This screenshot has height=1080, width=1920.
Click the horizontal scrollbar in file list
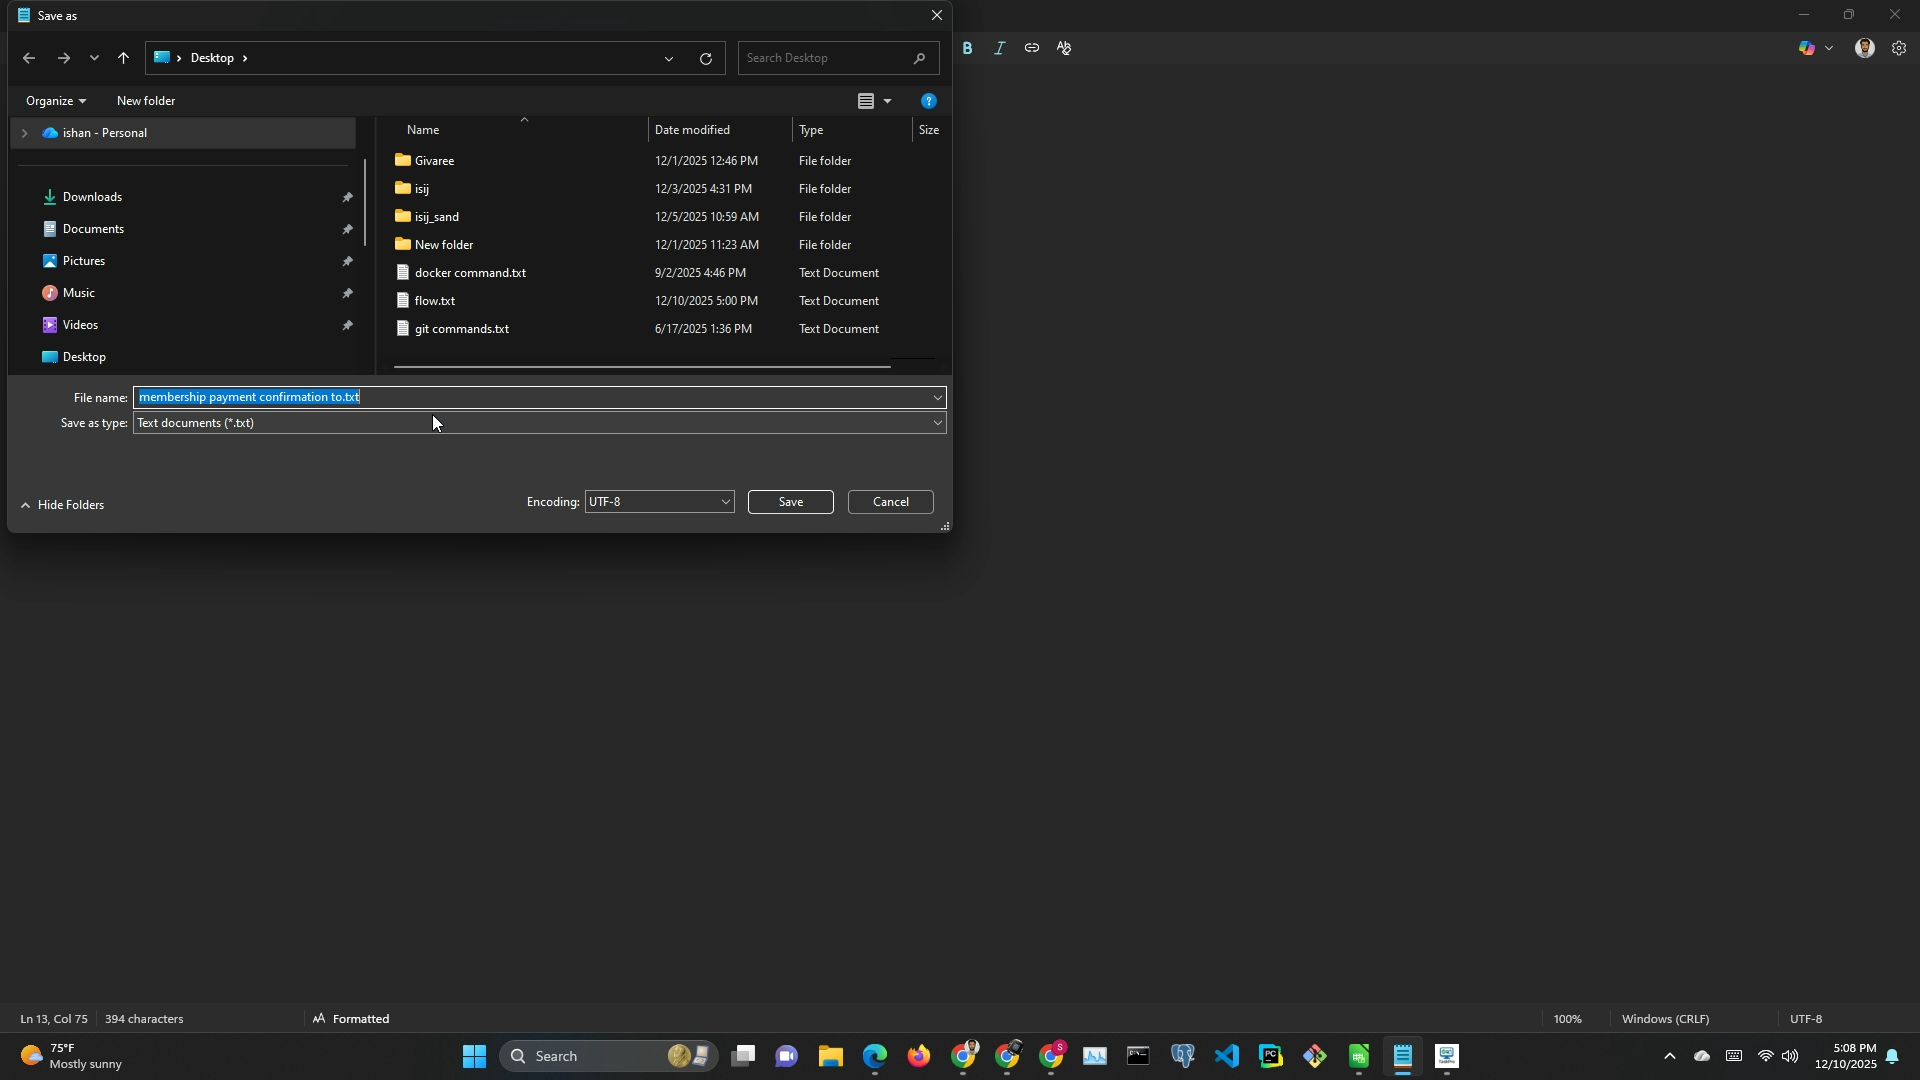[x=640, y=367]
